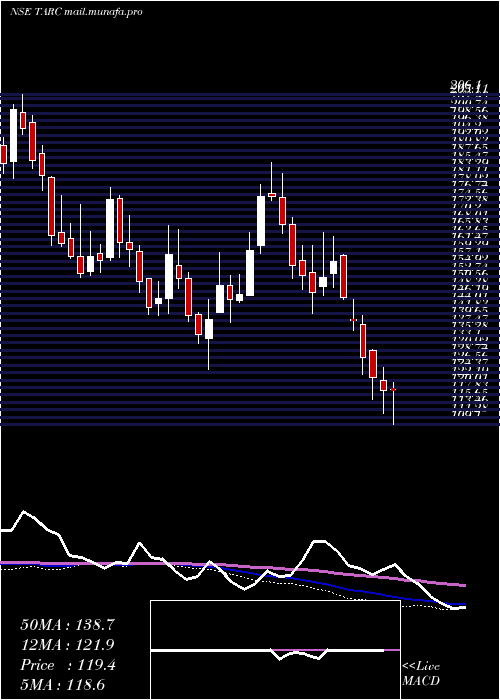Screen dimensions: 500x700
Task: Click the 'Price : 119.4' label
Action: point(68,665)
